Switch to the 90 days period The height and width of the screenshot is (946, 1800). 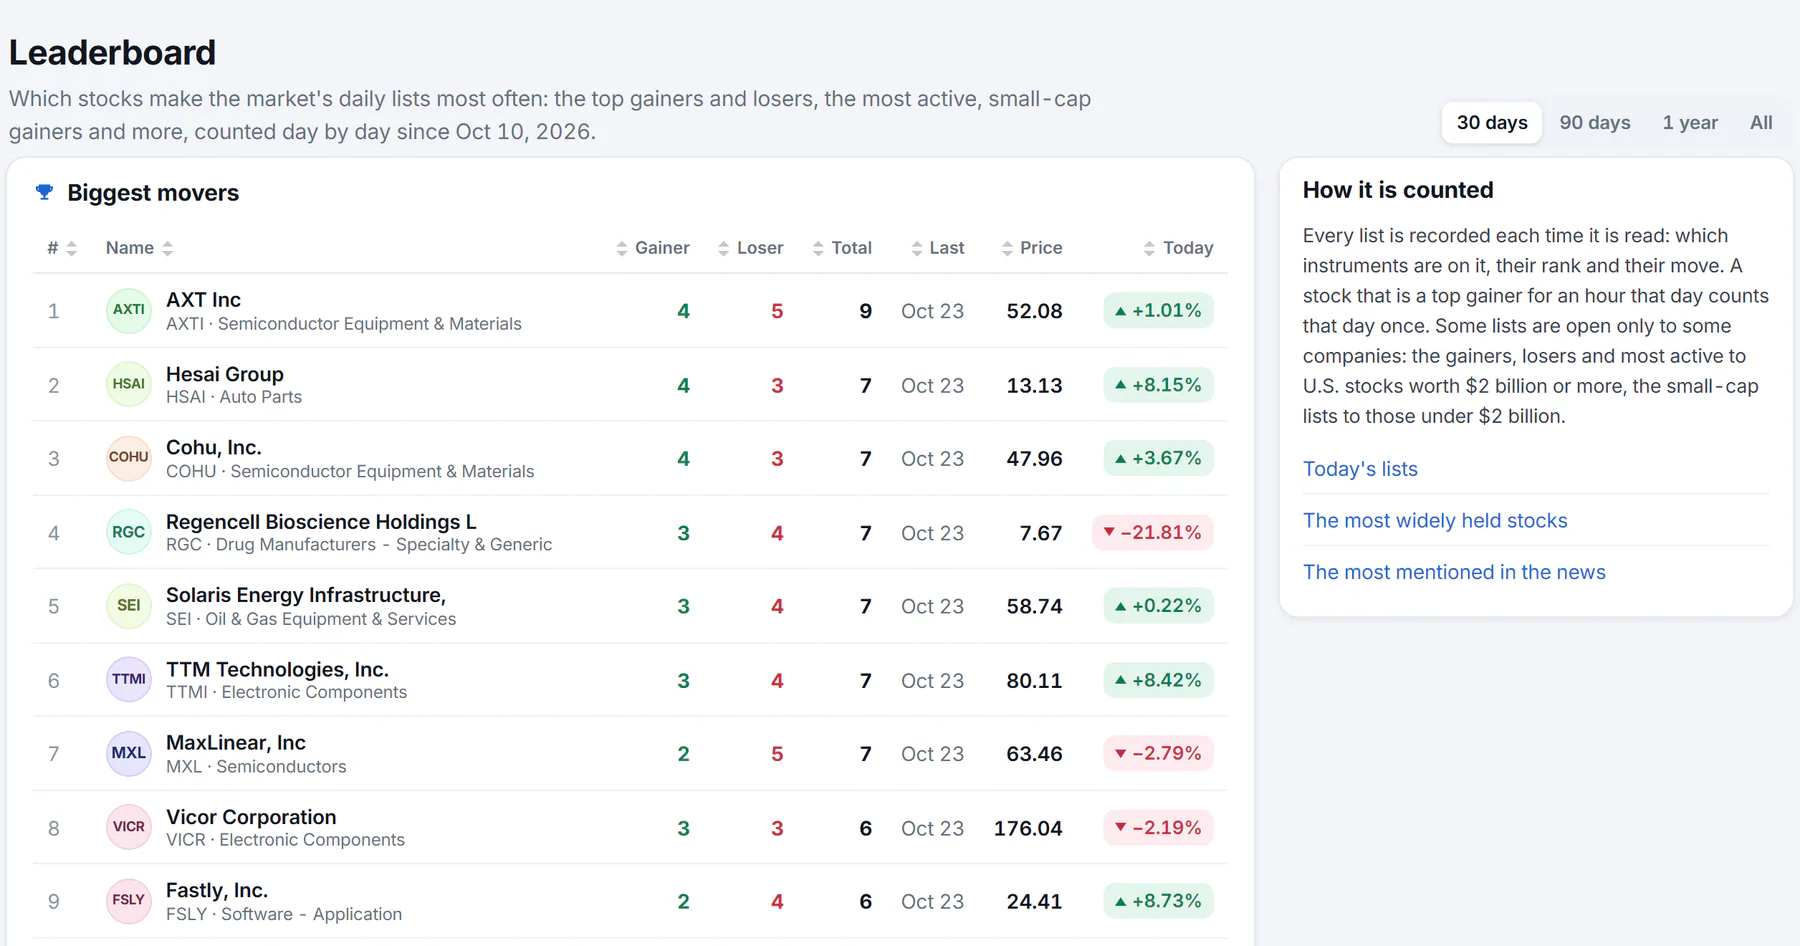click(1595, 123)
